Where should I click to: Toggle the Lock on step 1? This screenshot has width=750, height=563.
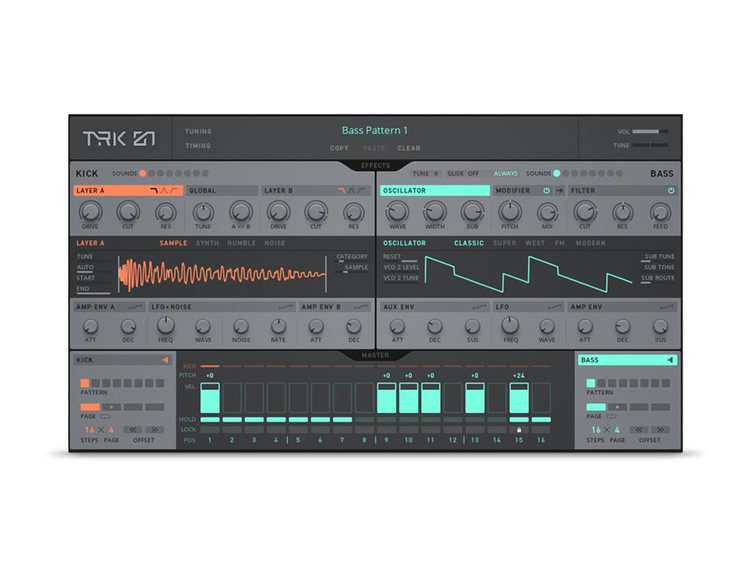210,430
